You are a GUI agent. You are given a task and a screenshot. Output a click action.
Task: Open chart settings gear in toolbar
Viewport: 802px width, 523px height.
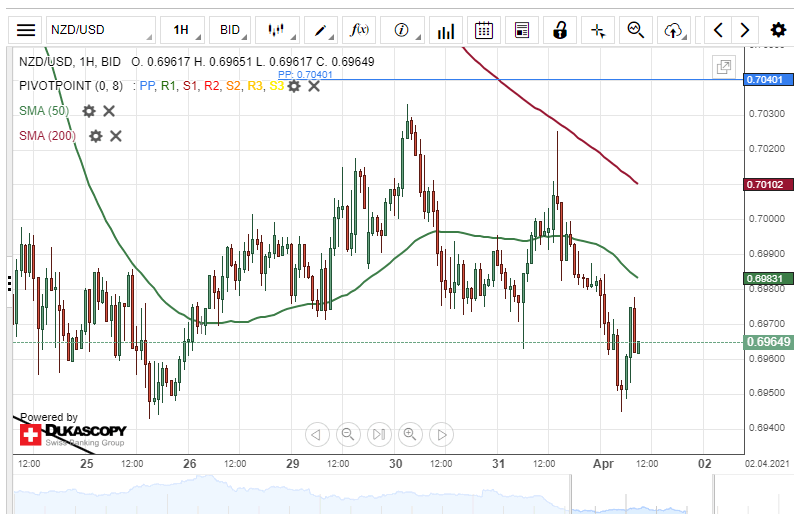tap(777, 30)
